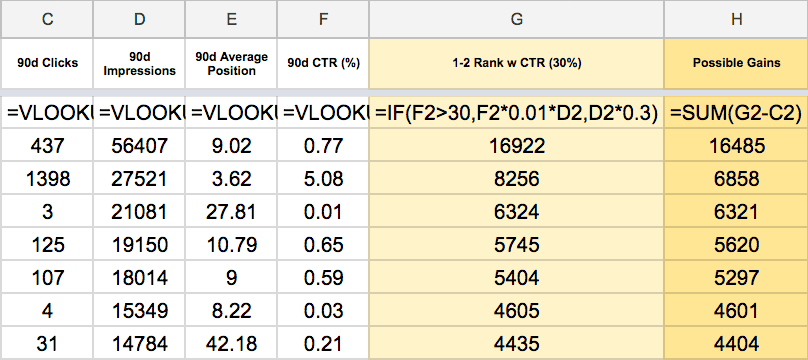Select the IF(F2>30...) formula cell
Viewport: 808px width, 360px height.
pos(516,113)
